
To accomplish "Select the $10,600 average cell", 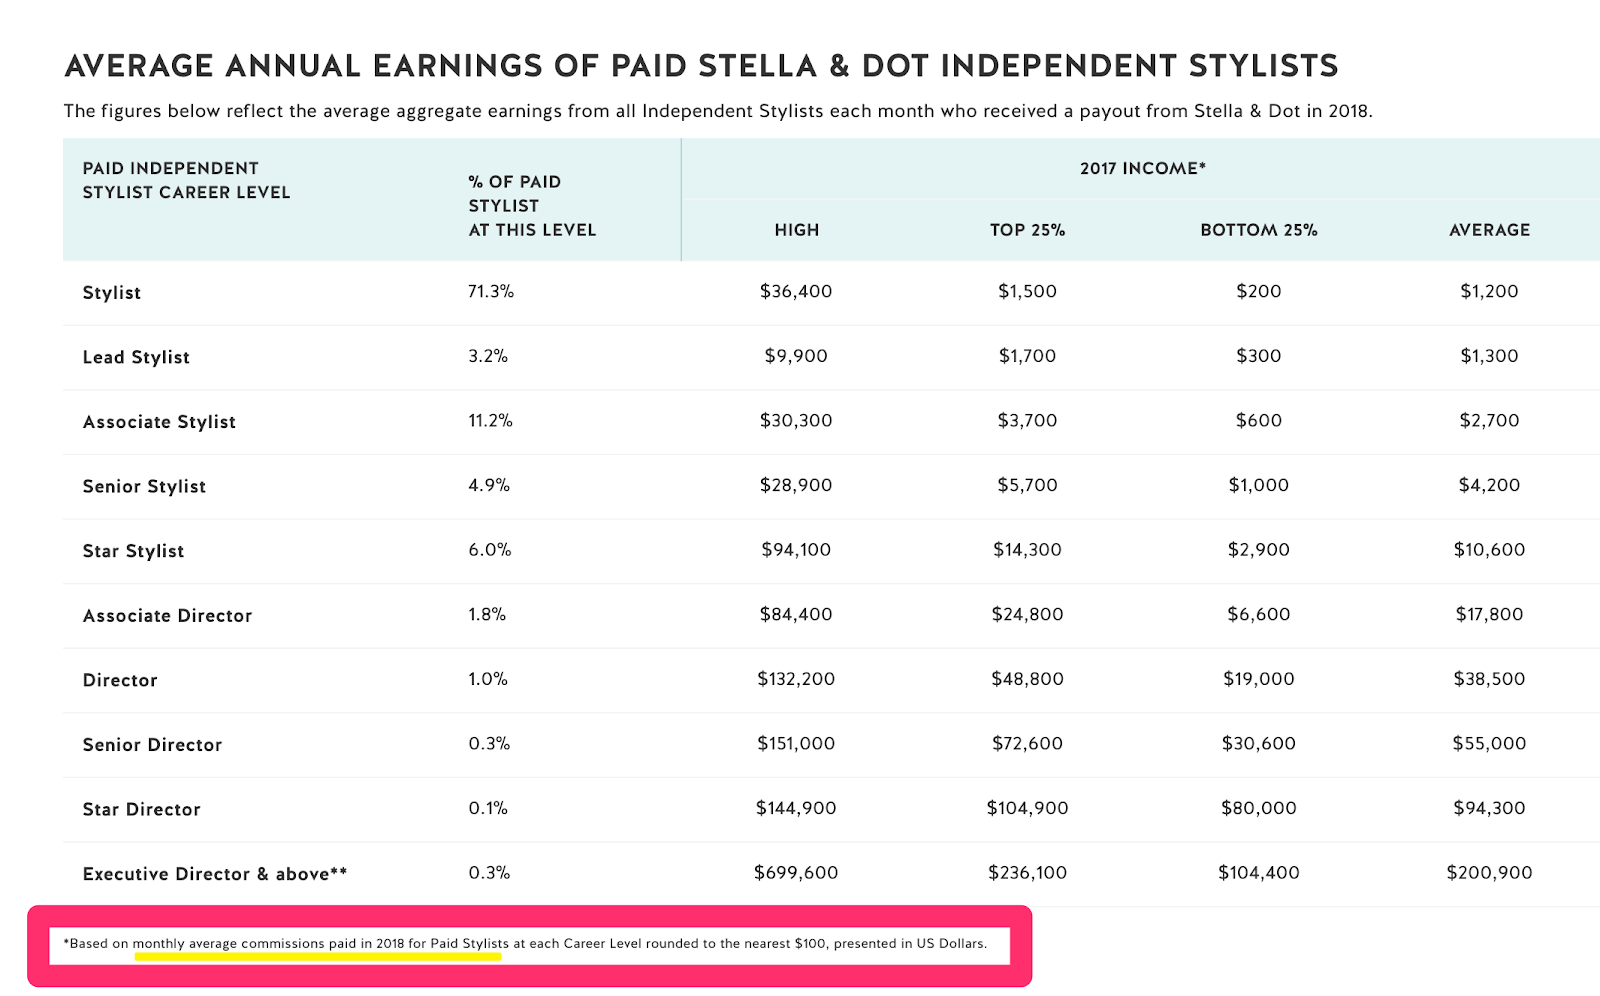I will coord(1489,550).
